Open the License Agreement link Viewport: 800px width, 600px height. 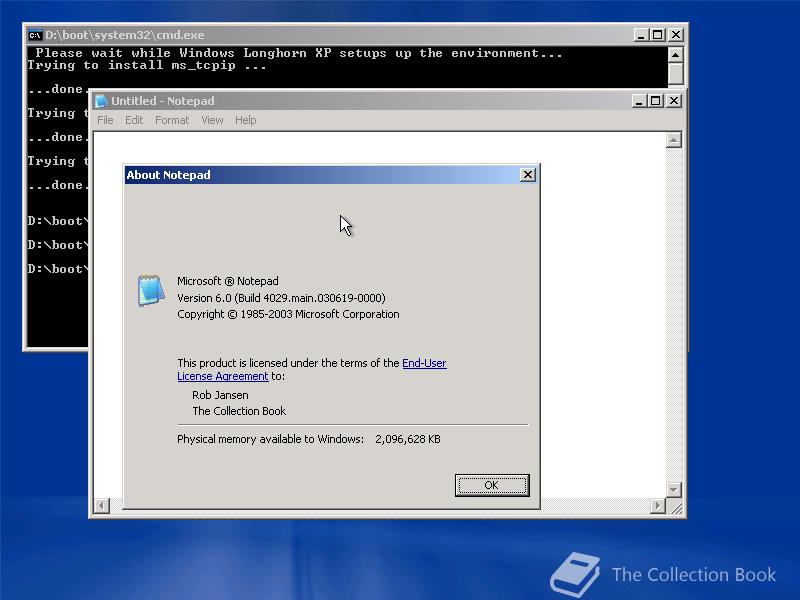pos(222,376)
